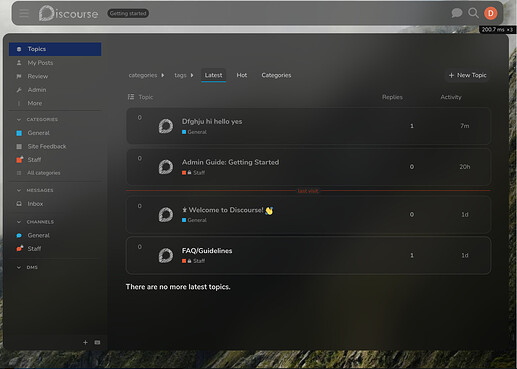Sort by Replies column header
Screen dimensions: 517x369
click(392, 97)
